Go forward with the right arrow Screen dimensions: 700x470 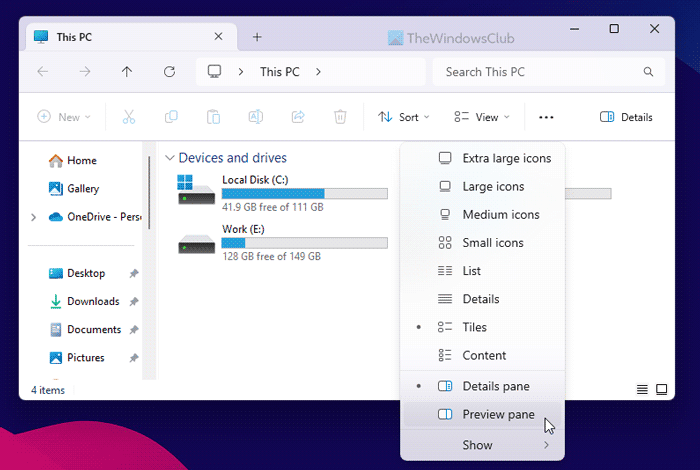(85, 71)
